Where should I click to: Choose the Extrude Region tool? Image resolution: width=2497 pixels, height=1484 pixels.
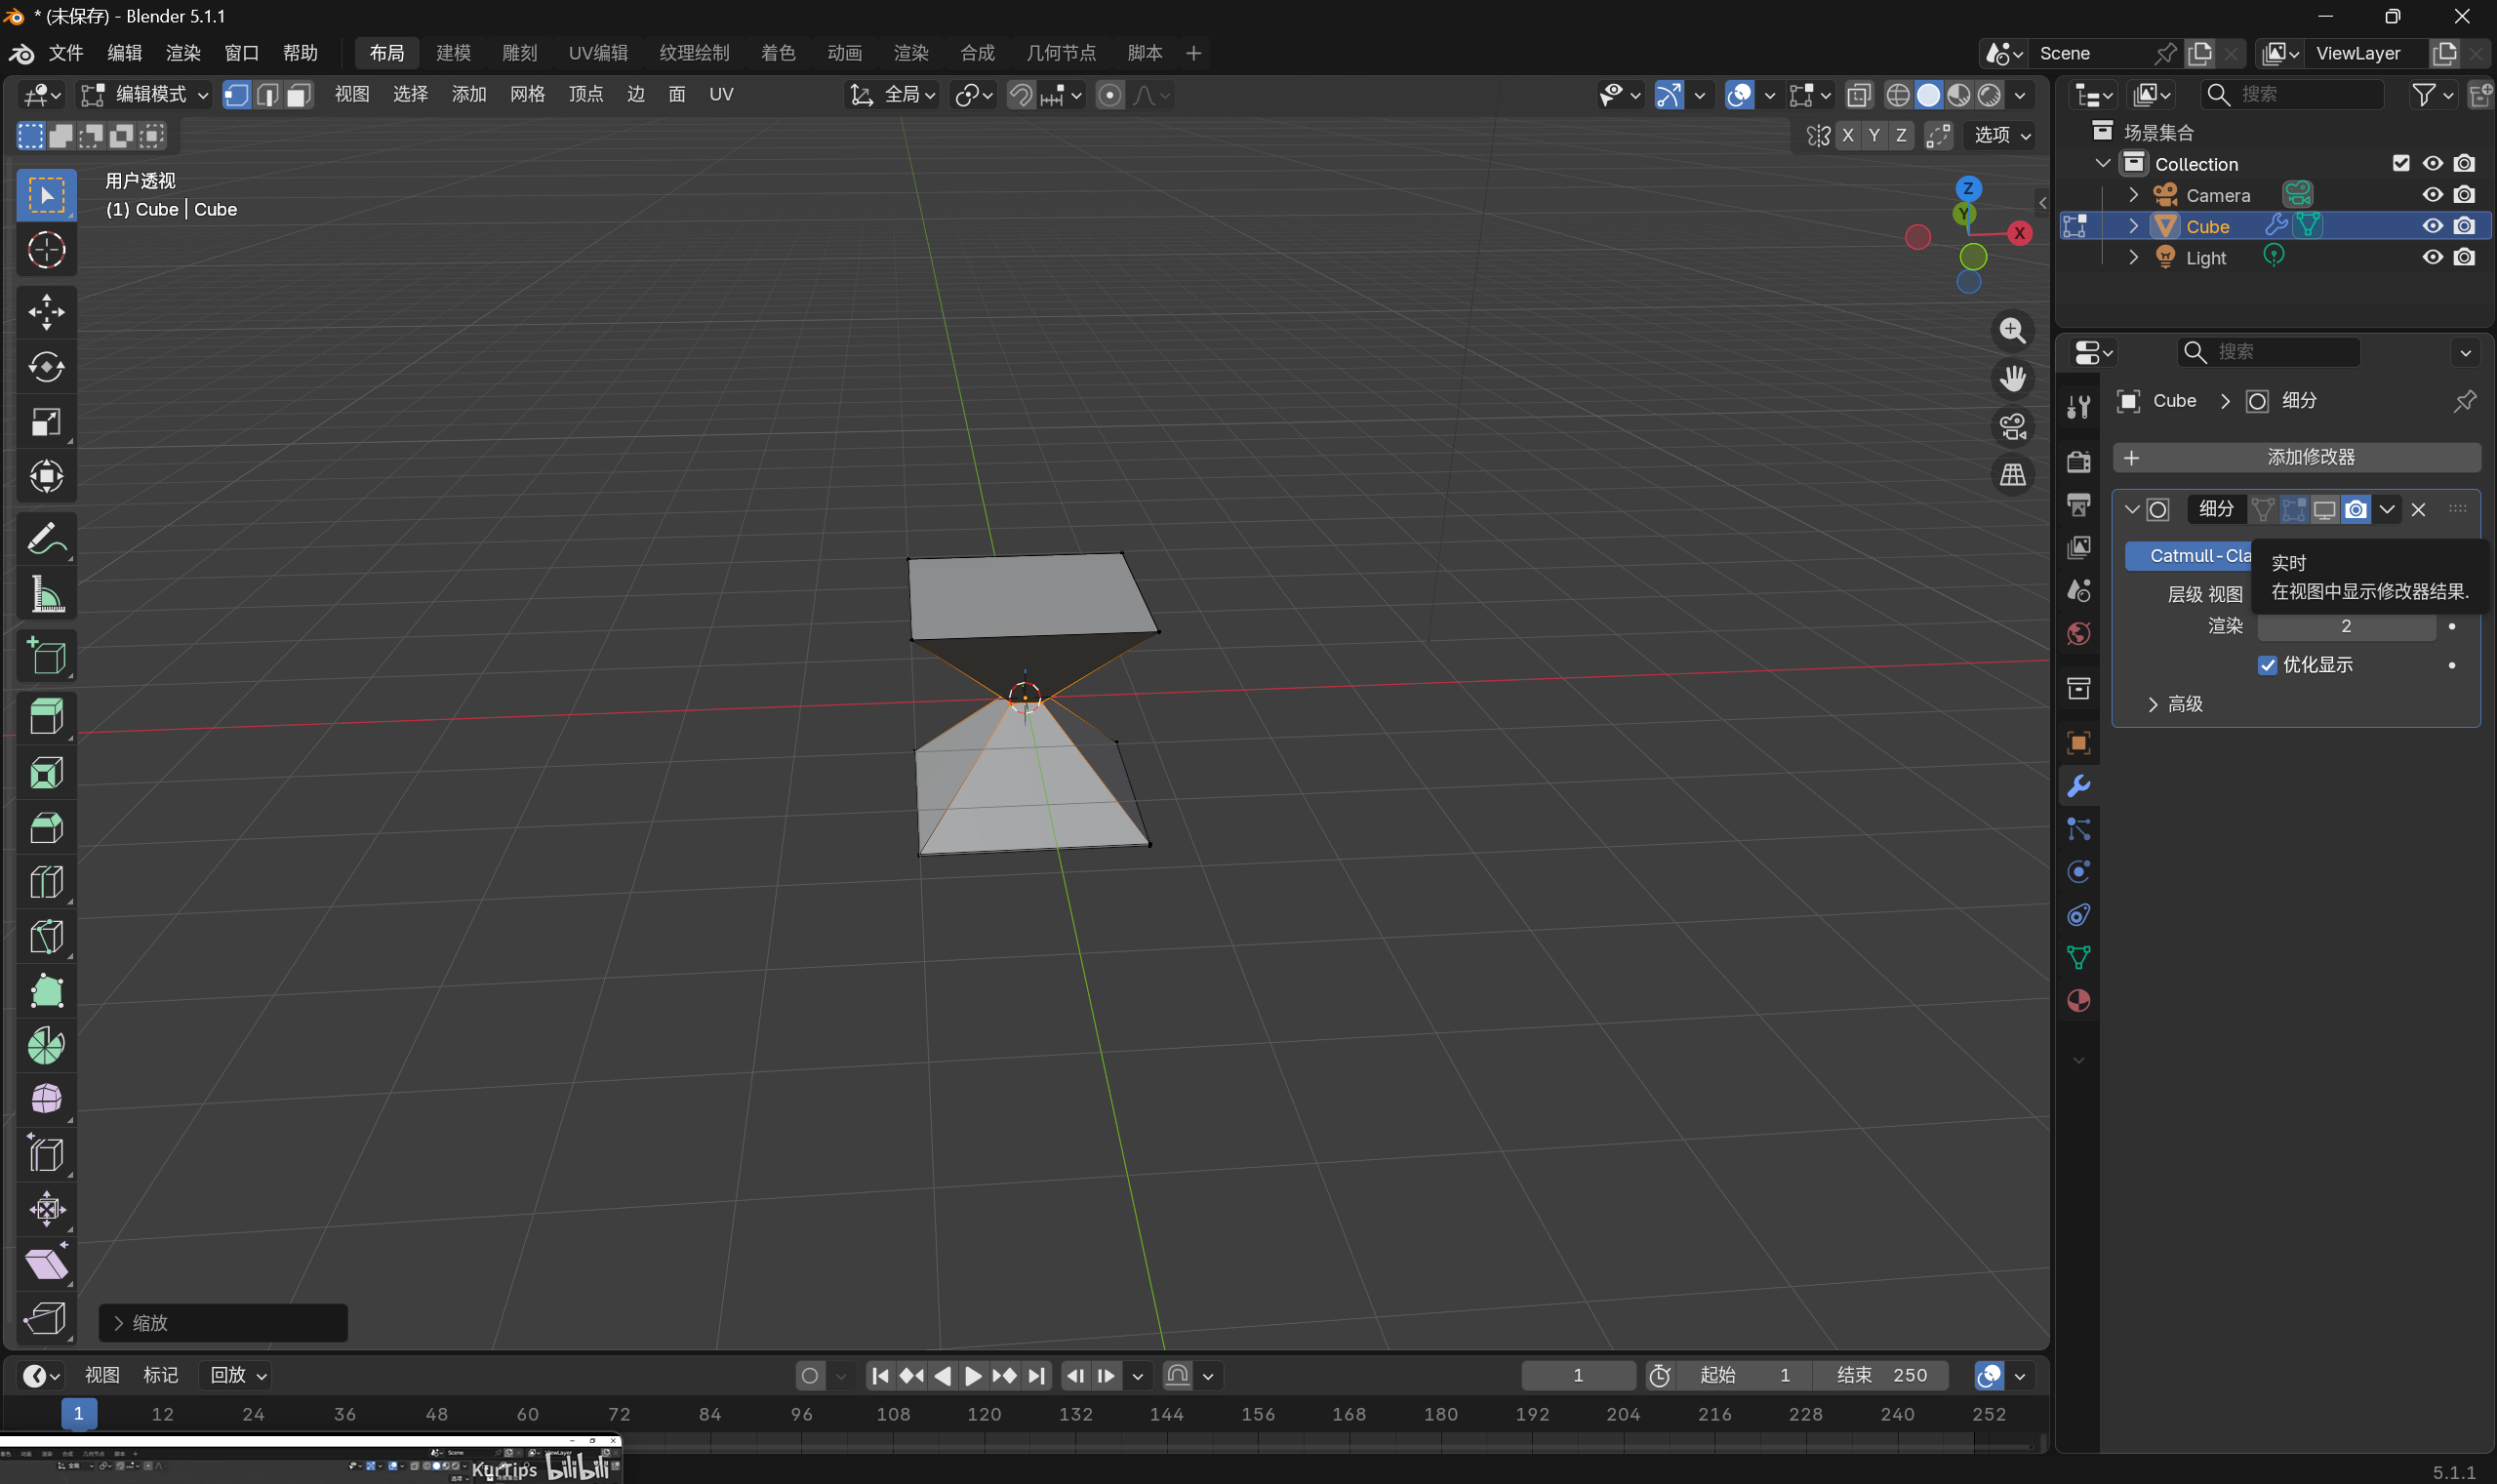(x=46, y=717)
